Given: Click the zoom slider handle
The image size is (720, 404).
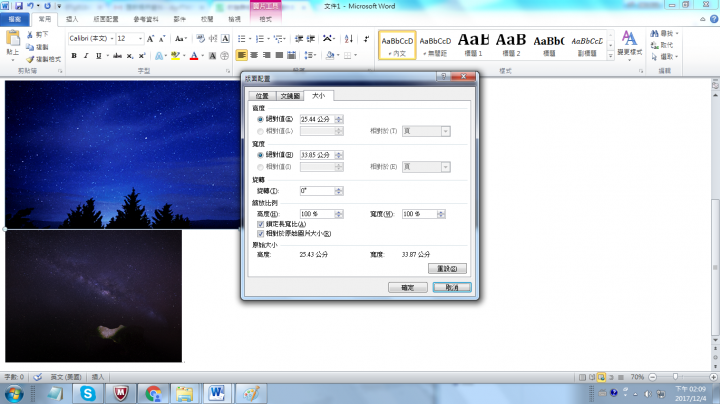Looking at the screenshot, I should pyautogui.click(x=675, y=377).
